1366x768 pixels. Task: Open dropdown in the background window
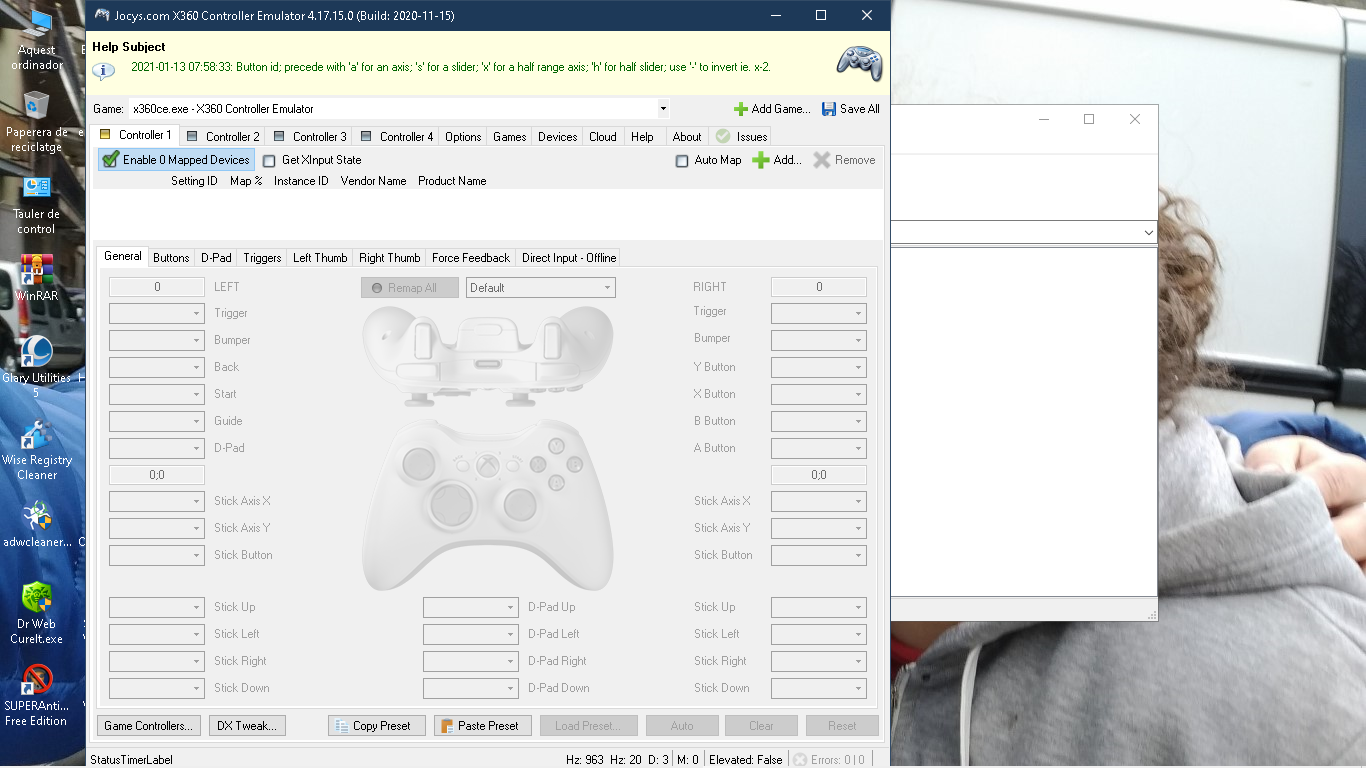(1148, 232)
